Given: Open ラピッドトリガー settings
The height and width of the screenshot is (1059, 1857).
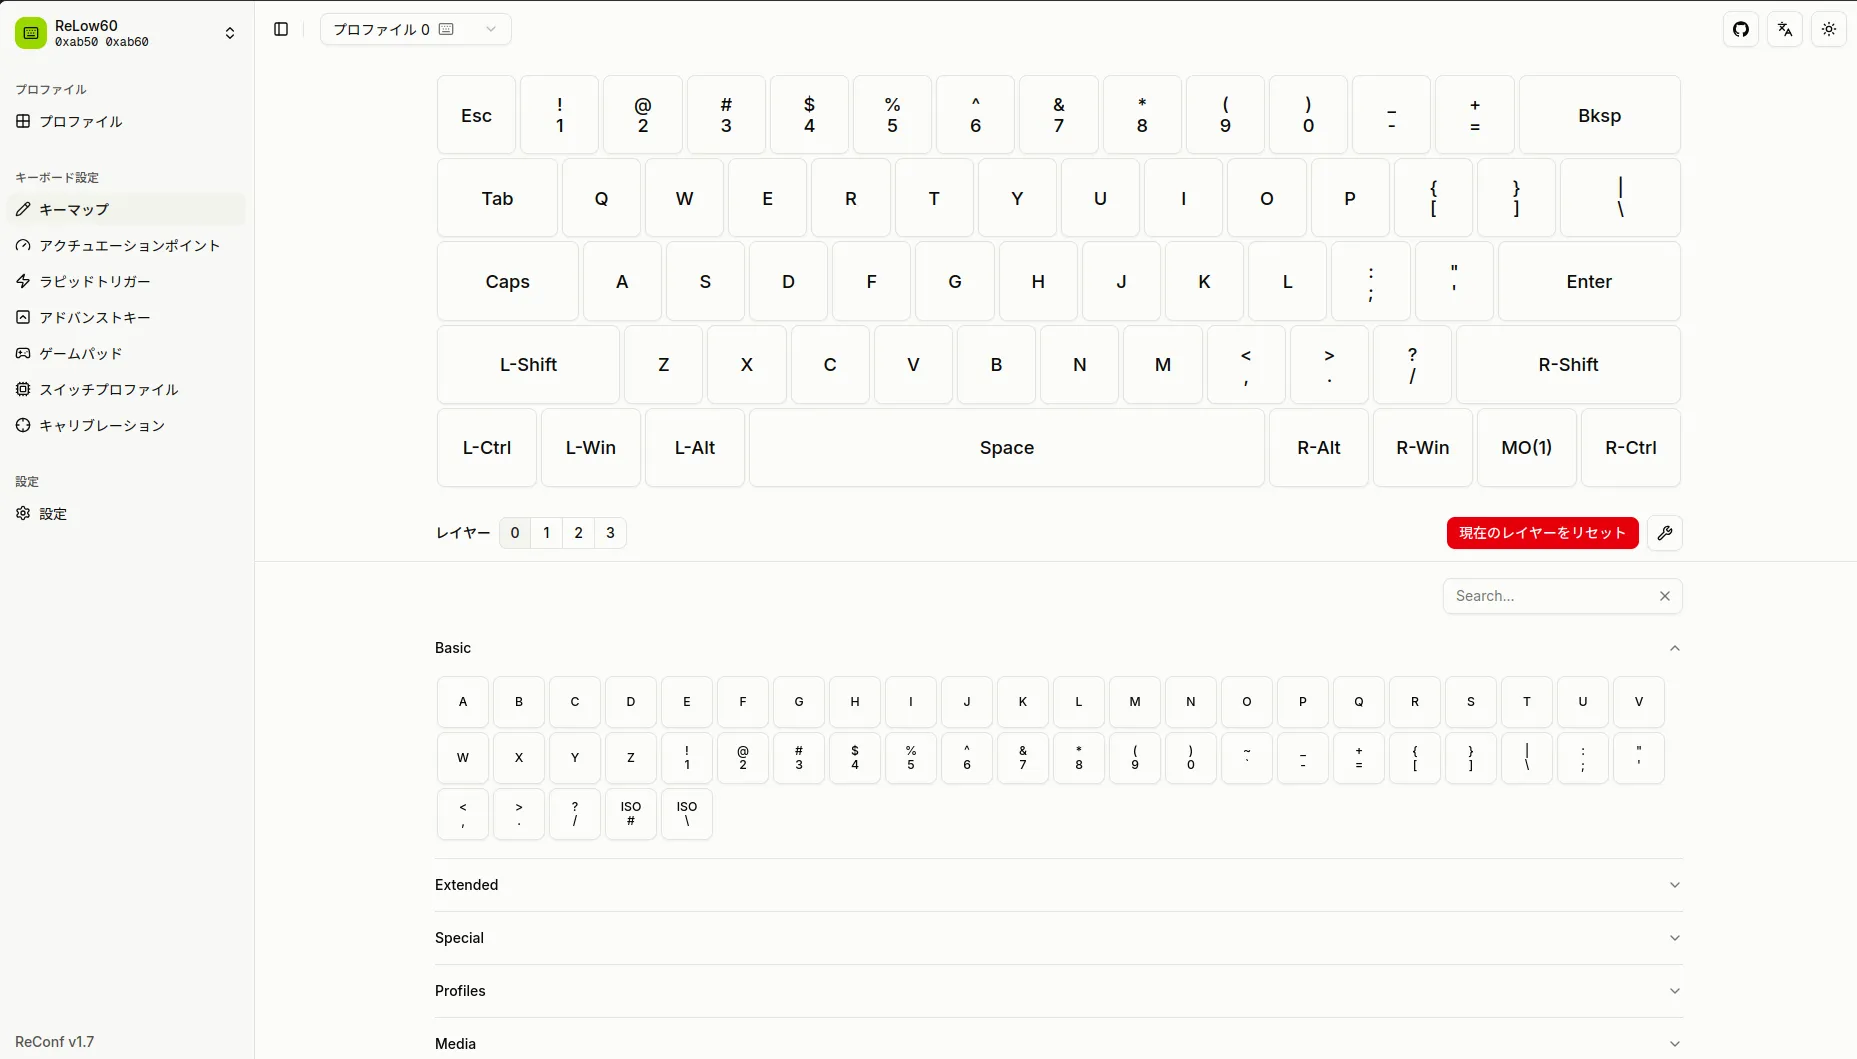Looking at the screenshot, I should [x=126, y=281].
